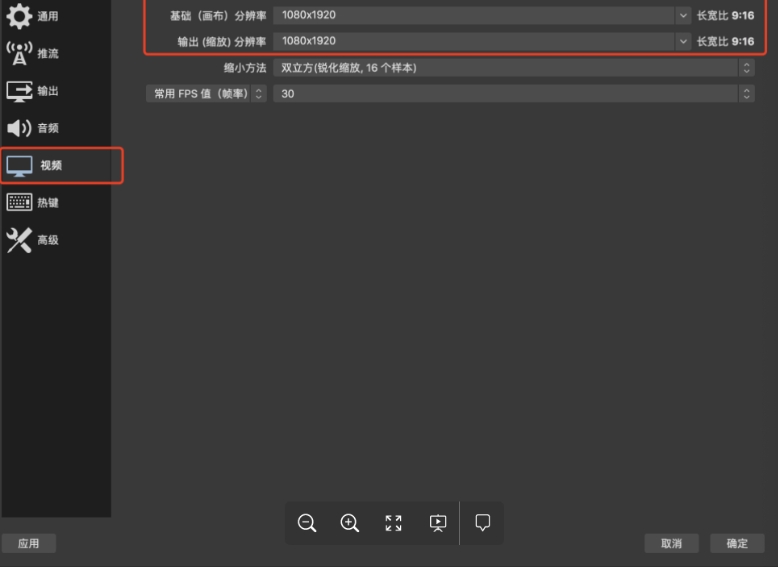
Task: Click the 缩小方法 label text
Action: [x=245, y=67]
